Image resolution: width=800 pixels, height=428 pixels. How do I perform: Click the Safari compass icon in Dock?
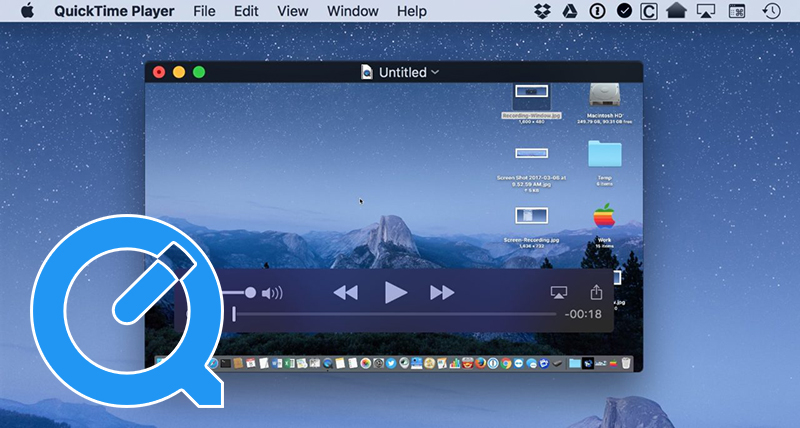213,363
